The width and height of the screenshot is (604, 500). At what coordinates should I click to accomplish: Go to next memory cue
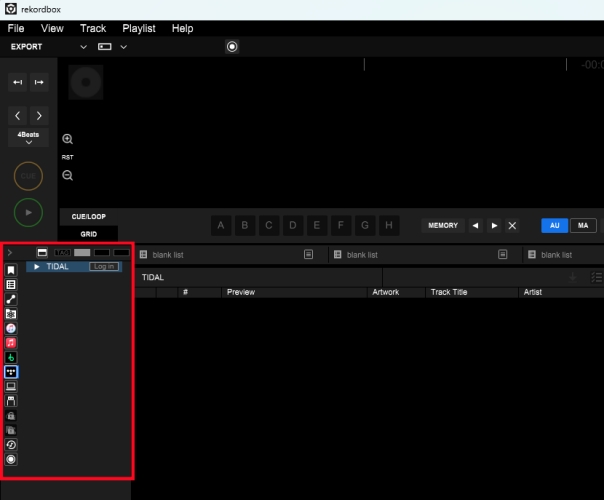(x=494, y=225)
